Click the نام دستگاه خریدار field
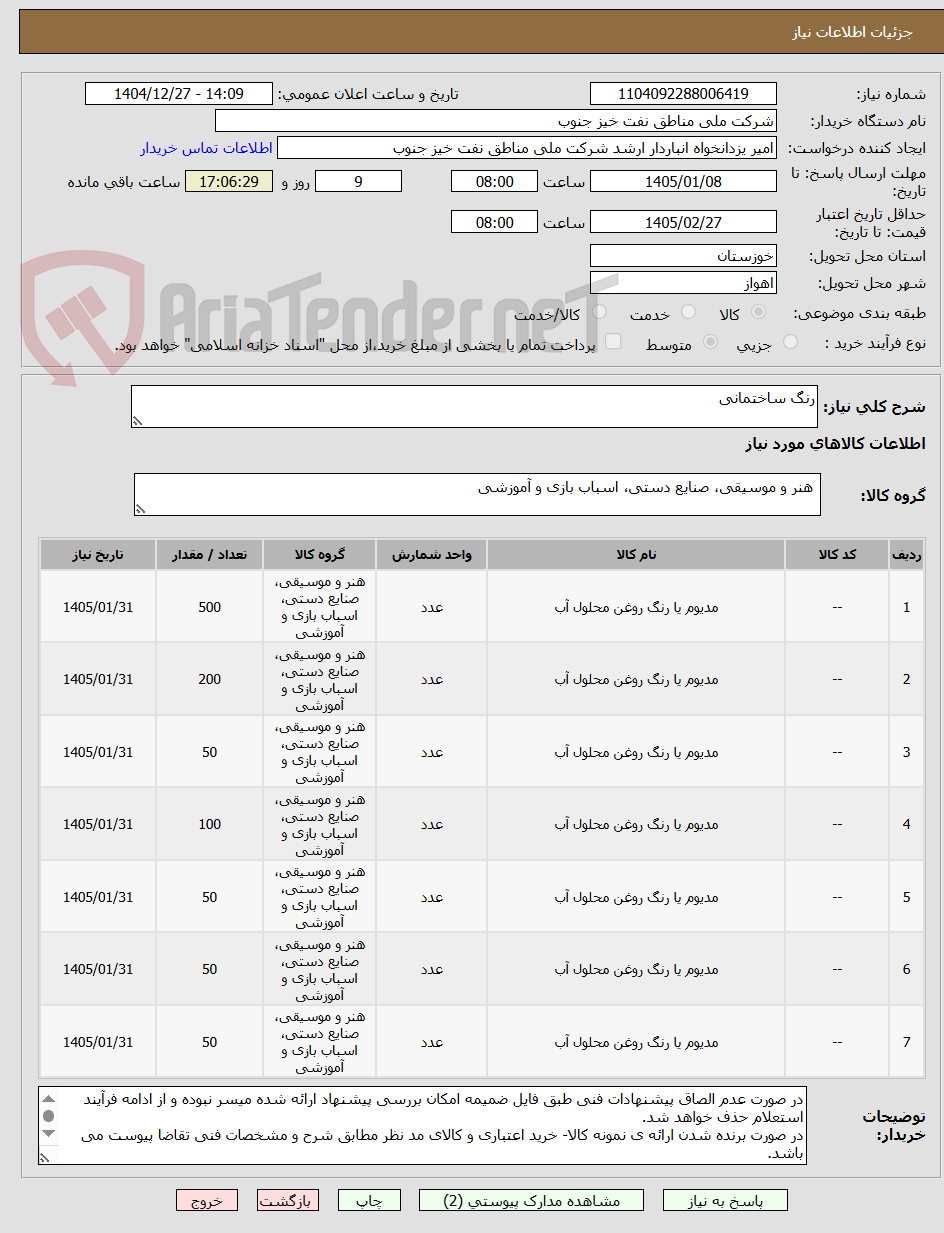Viewport: 944px width, 1233px height. pyautogui.click(x=496, y=121)
